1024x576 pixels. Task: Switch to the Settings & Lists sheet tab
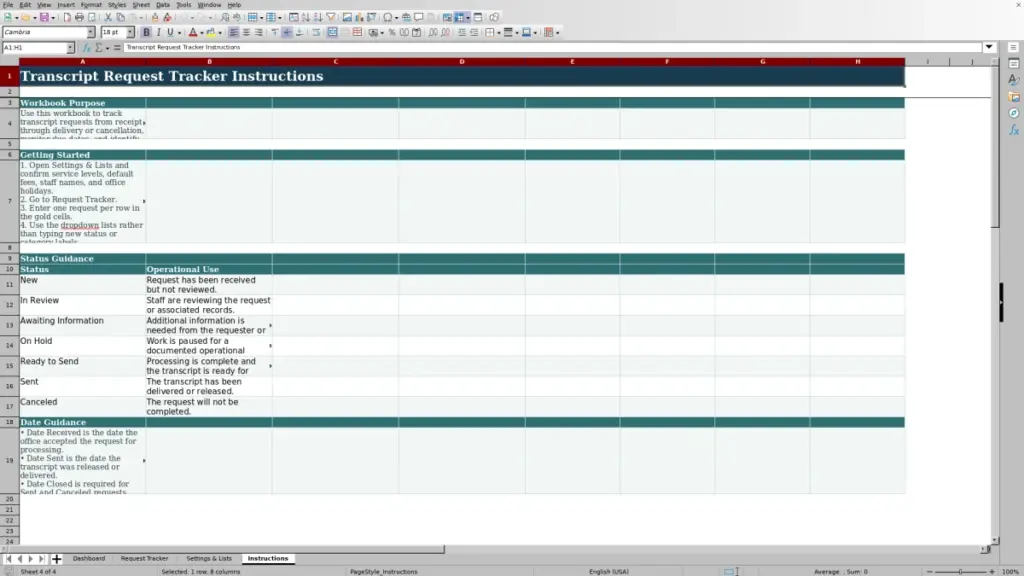209,558
